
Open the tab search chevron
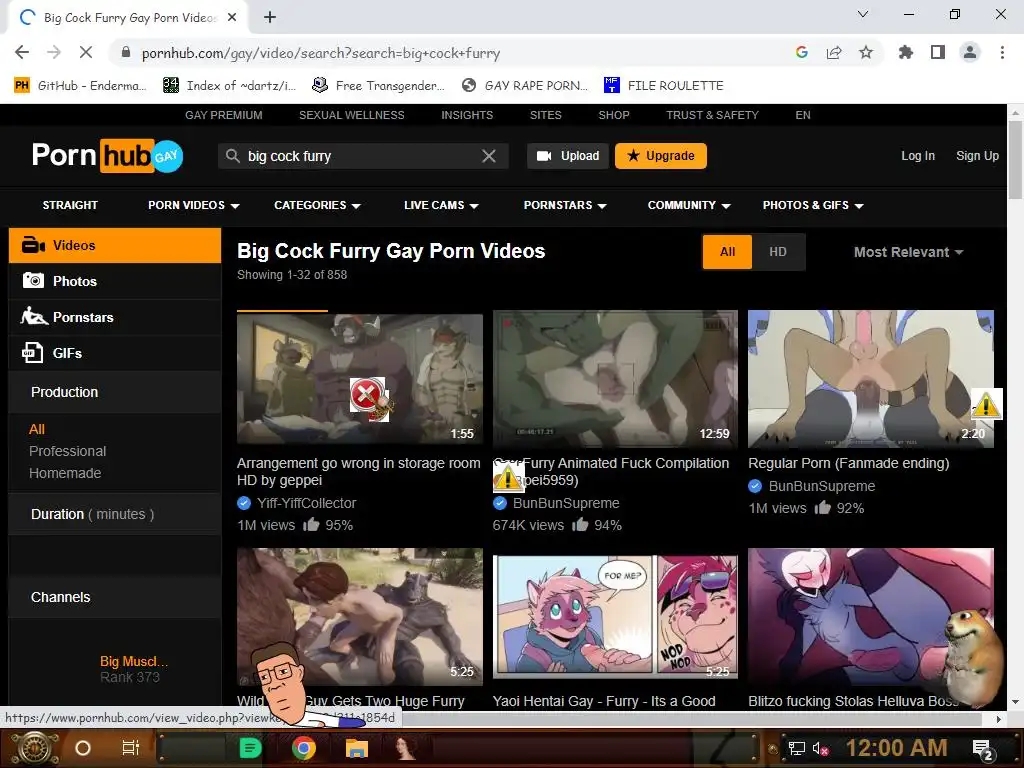pyautogui.click(x=863, y=14)
